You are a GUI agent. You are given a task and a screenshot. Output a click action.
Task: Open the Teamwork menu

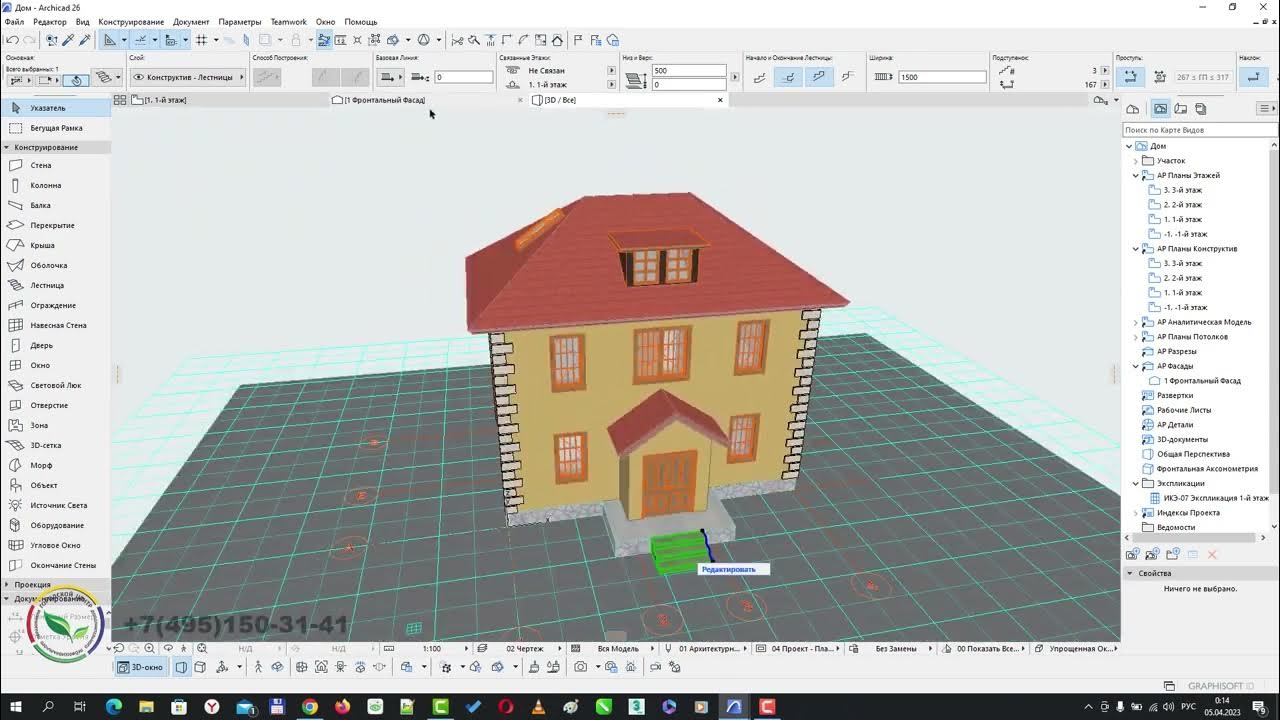pos(288,22)
